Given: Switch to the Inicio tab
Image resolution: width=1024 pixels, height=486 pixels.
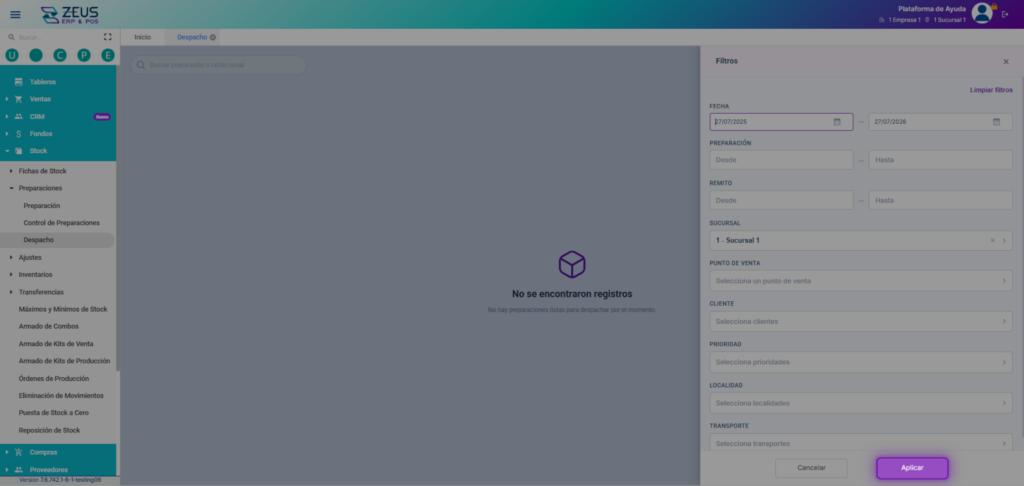Looking at the screenshot, I should pos(142,37).
